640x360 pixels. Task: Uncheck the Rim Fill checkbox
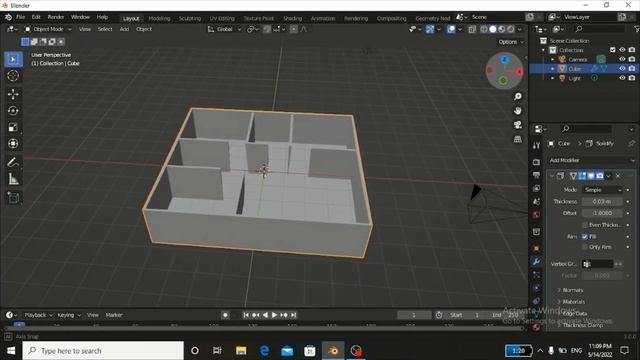(x=584, y=236)
